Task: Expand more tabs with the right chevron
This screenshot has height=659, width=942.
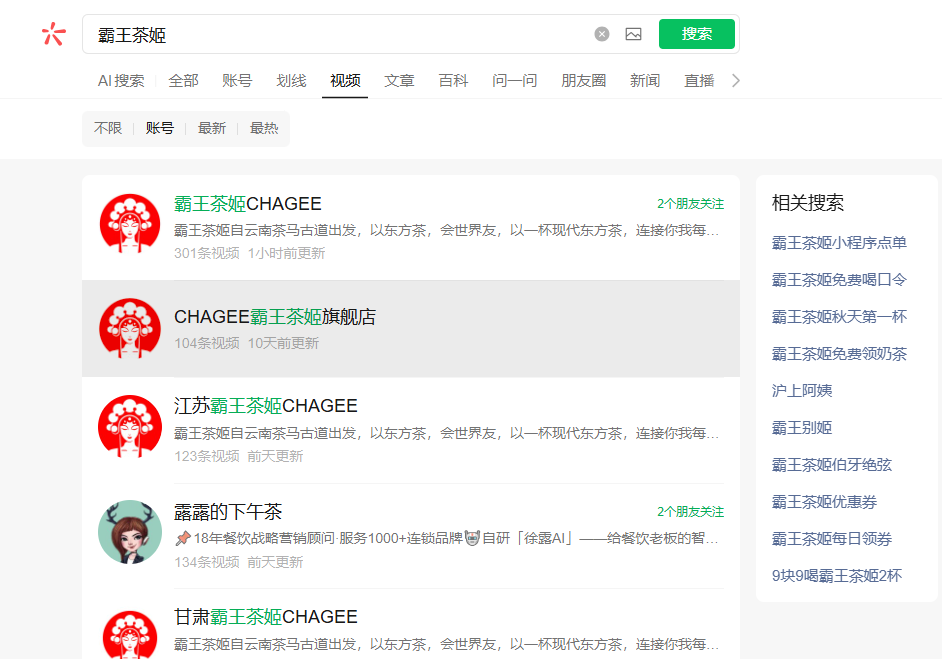Action: (x=735, y=80)
